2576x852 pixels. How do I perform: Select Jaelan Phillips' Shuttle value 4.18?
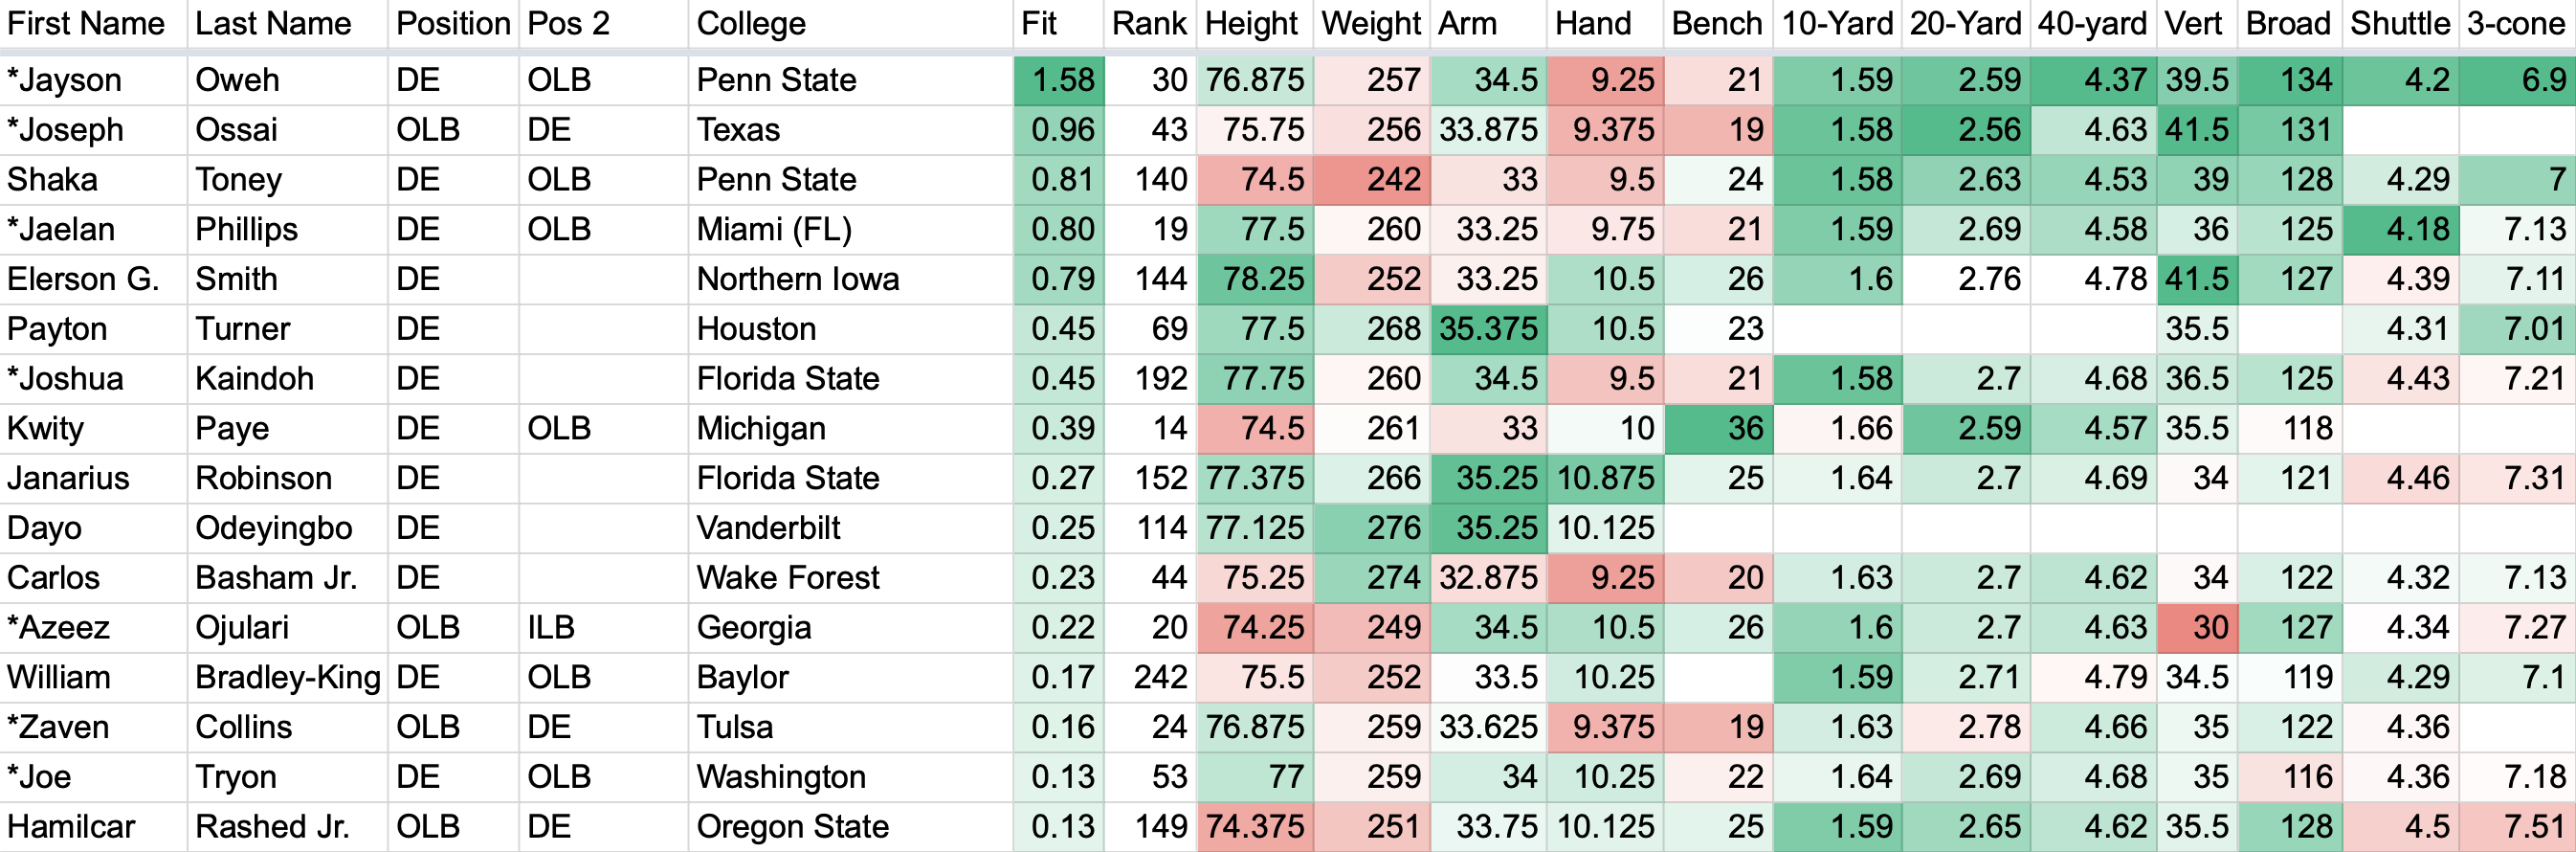coord(2399,230)
